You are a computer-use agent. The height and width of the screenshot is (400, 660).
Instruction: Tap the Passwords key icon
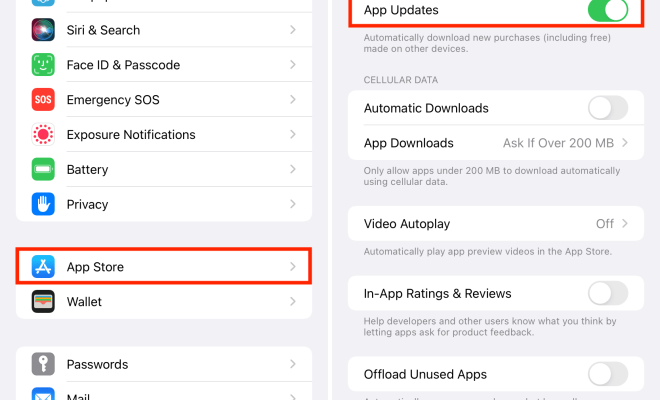[43, 364]
